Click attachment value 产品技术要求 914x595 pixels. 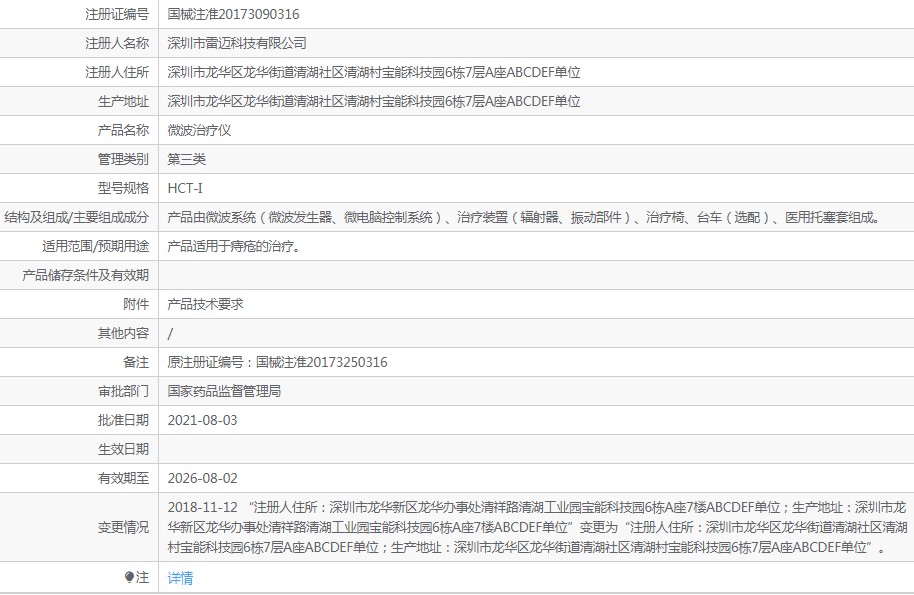205,304
